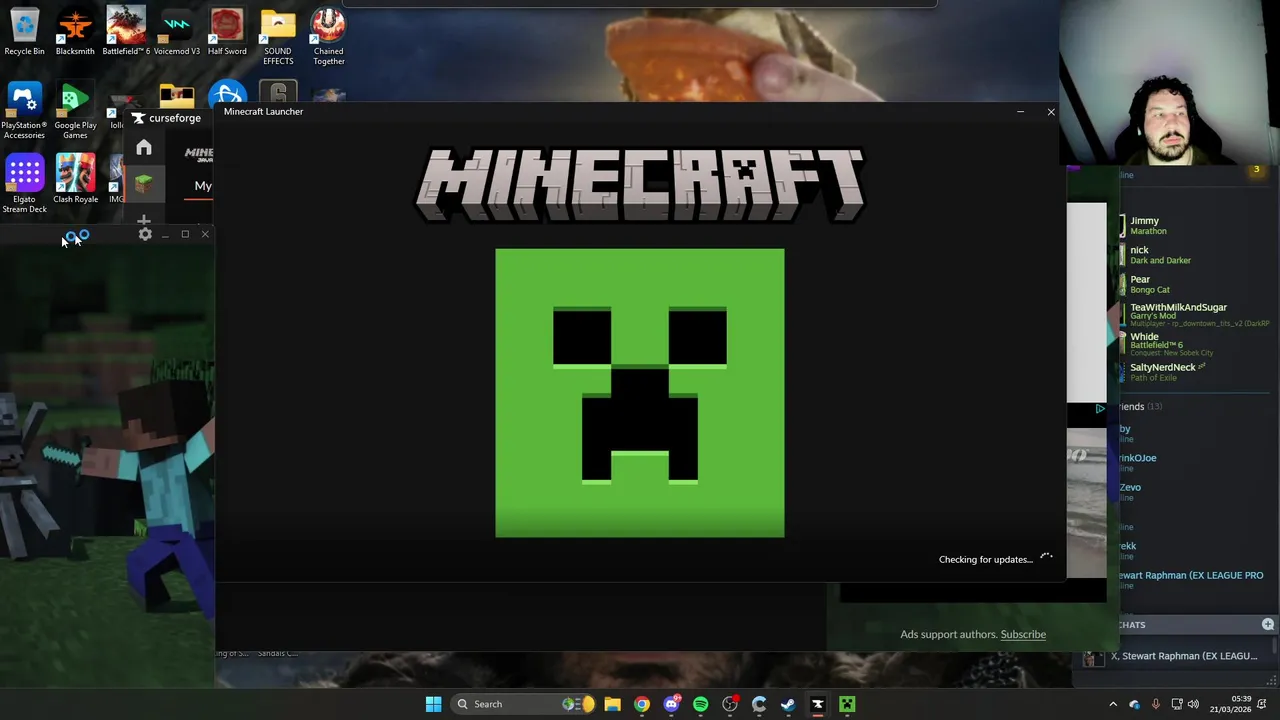Click the Creeper face splash image
The image size is (1280, 720).
click(x=640, y=393)
